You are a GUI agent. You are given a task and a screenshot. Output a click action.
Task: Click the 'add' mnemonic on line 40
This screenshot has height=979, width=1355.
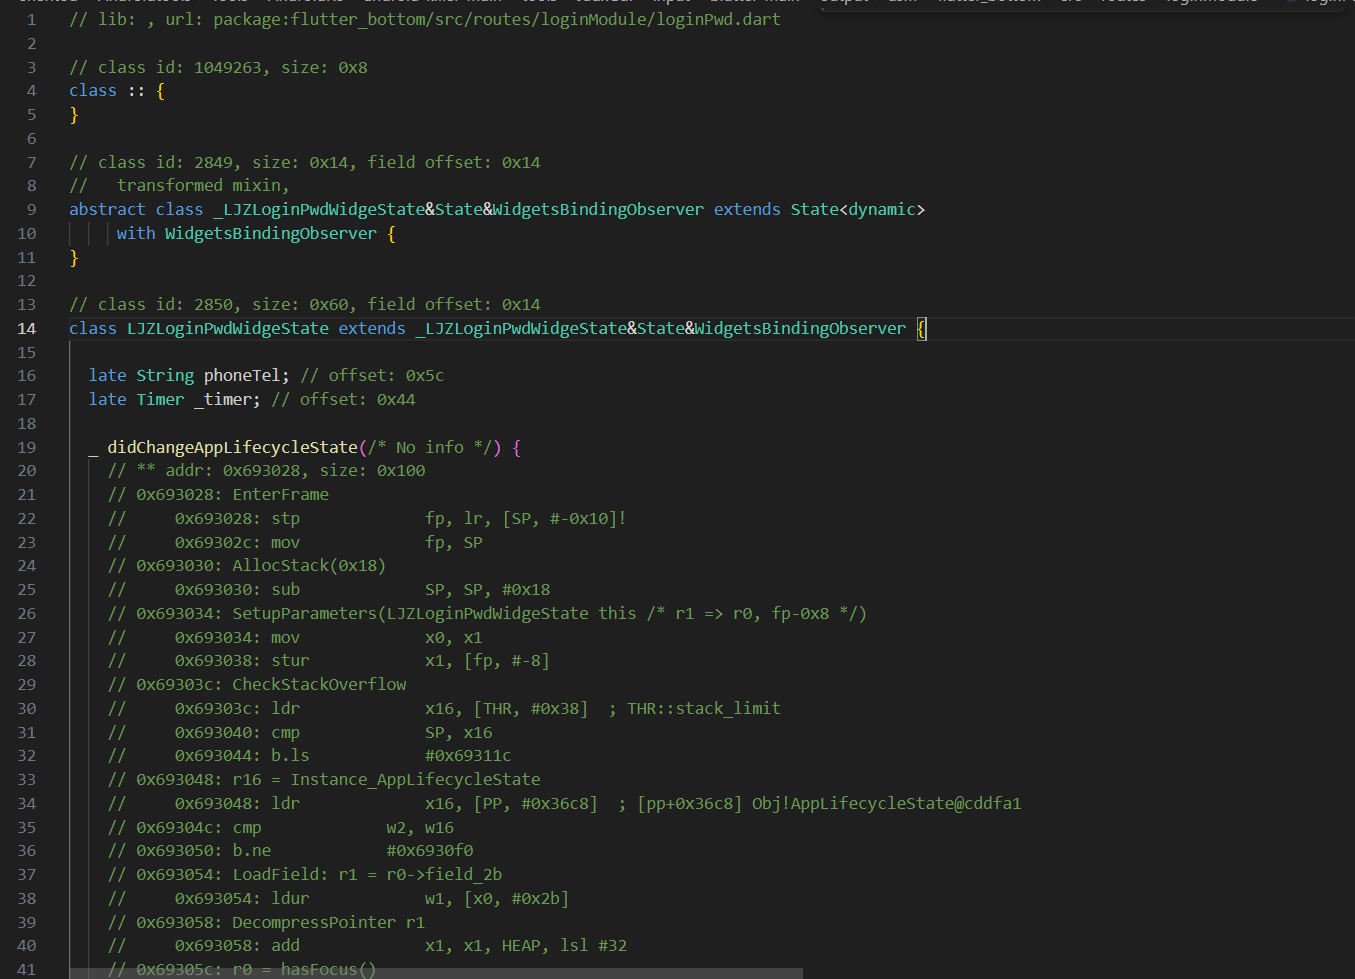tap(285, 945)
